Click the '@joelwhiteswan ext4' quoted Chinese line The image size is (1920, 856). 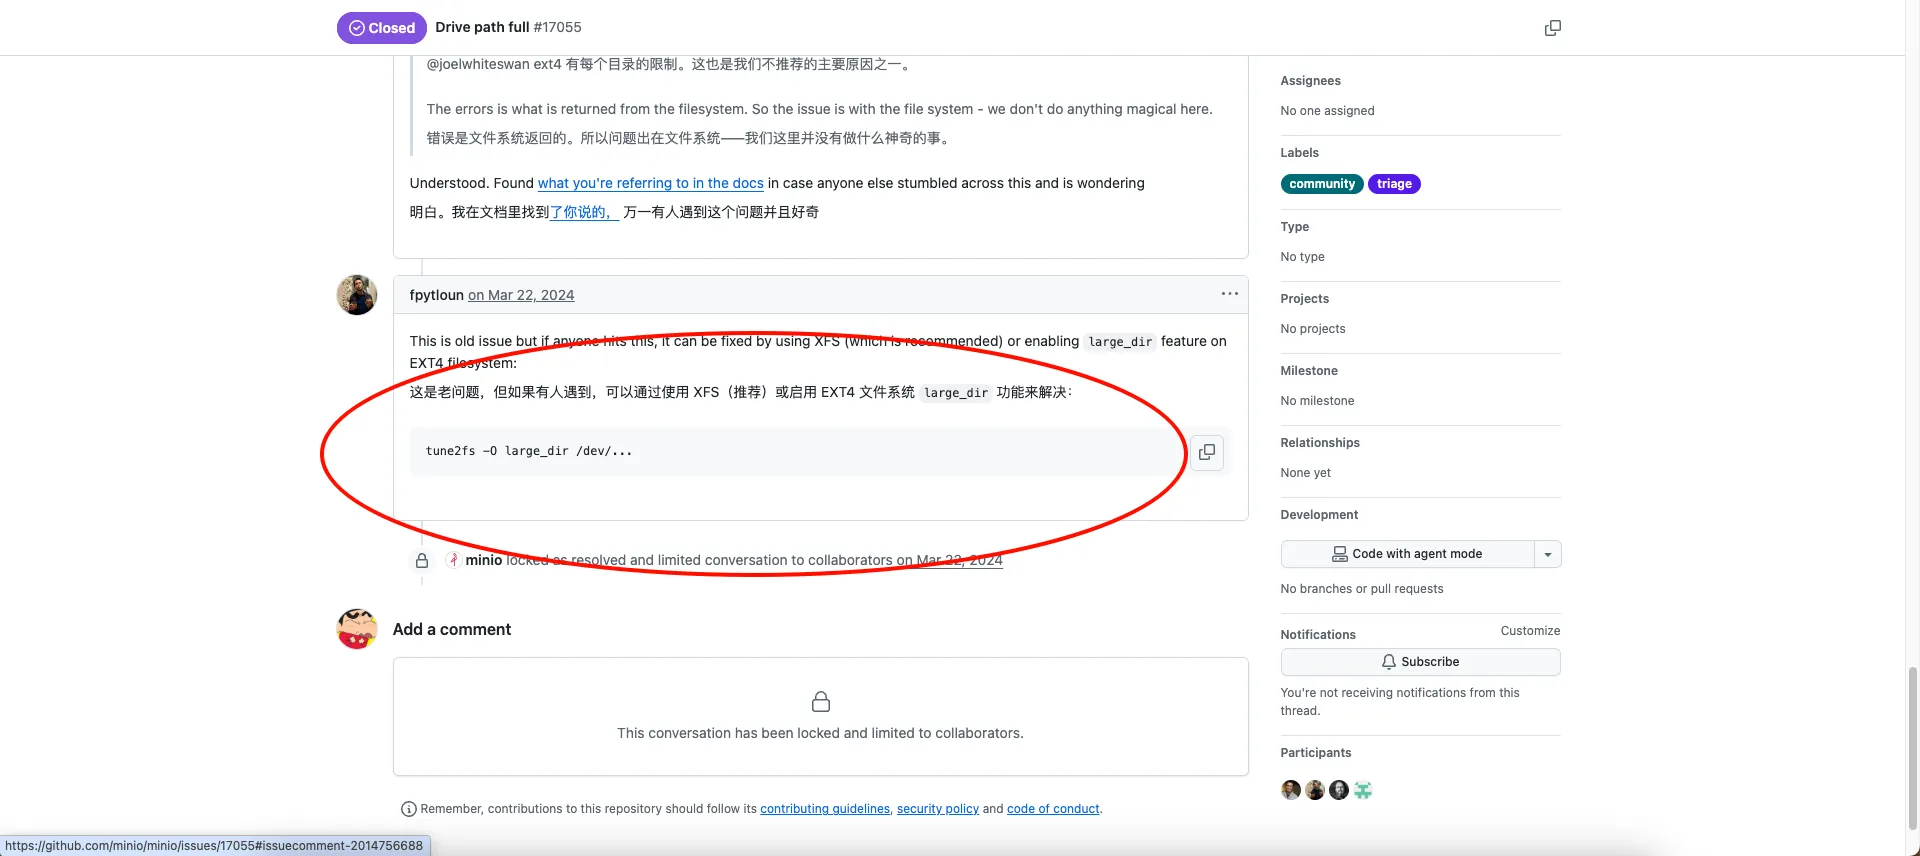pos(668,64)
